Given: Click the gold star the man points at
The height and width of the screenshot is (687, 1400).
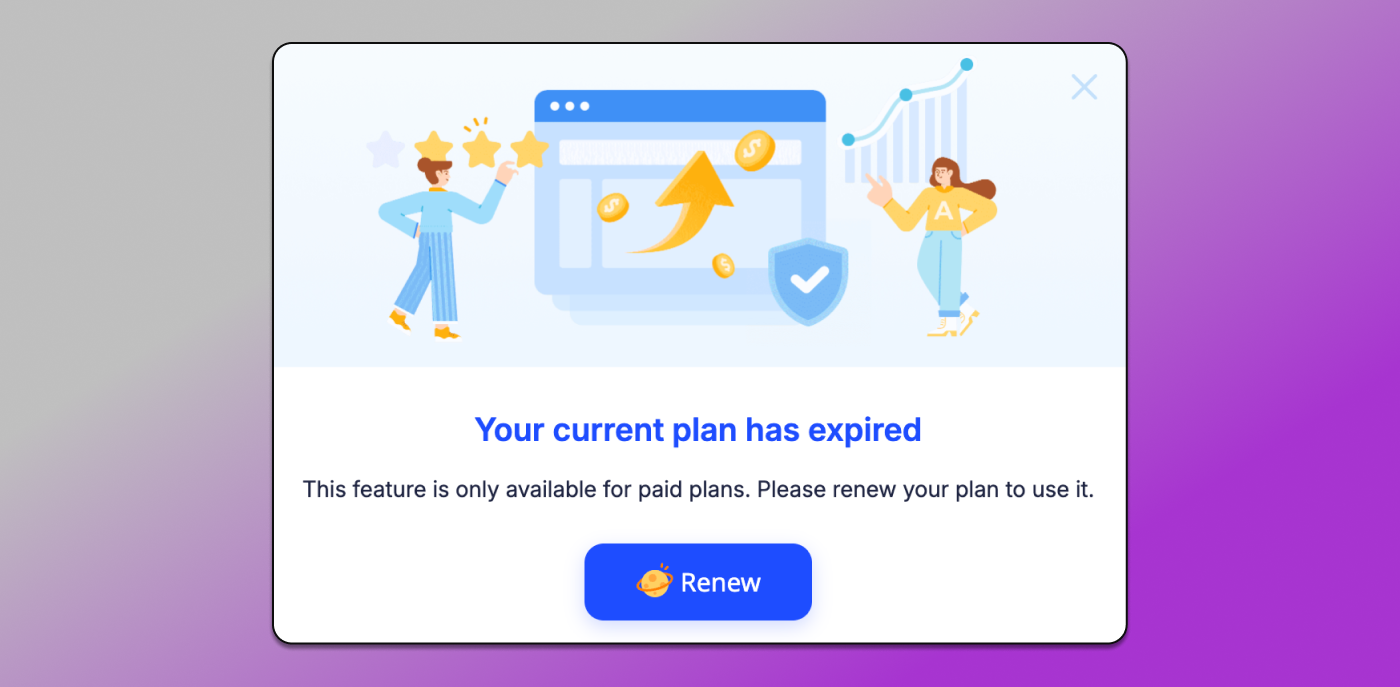Looking at the screenshot, I should [x=529, y=150].
